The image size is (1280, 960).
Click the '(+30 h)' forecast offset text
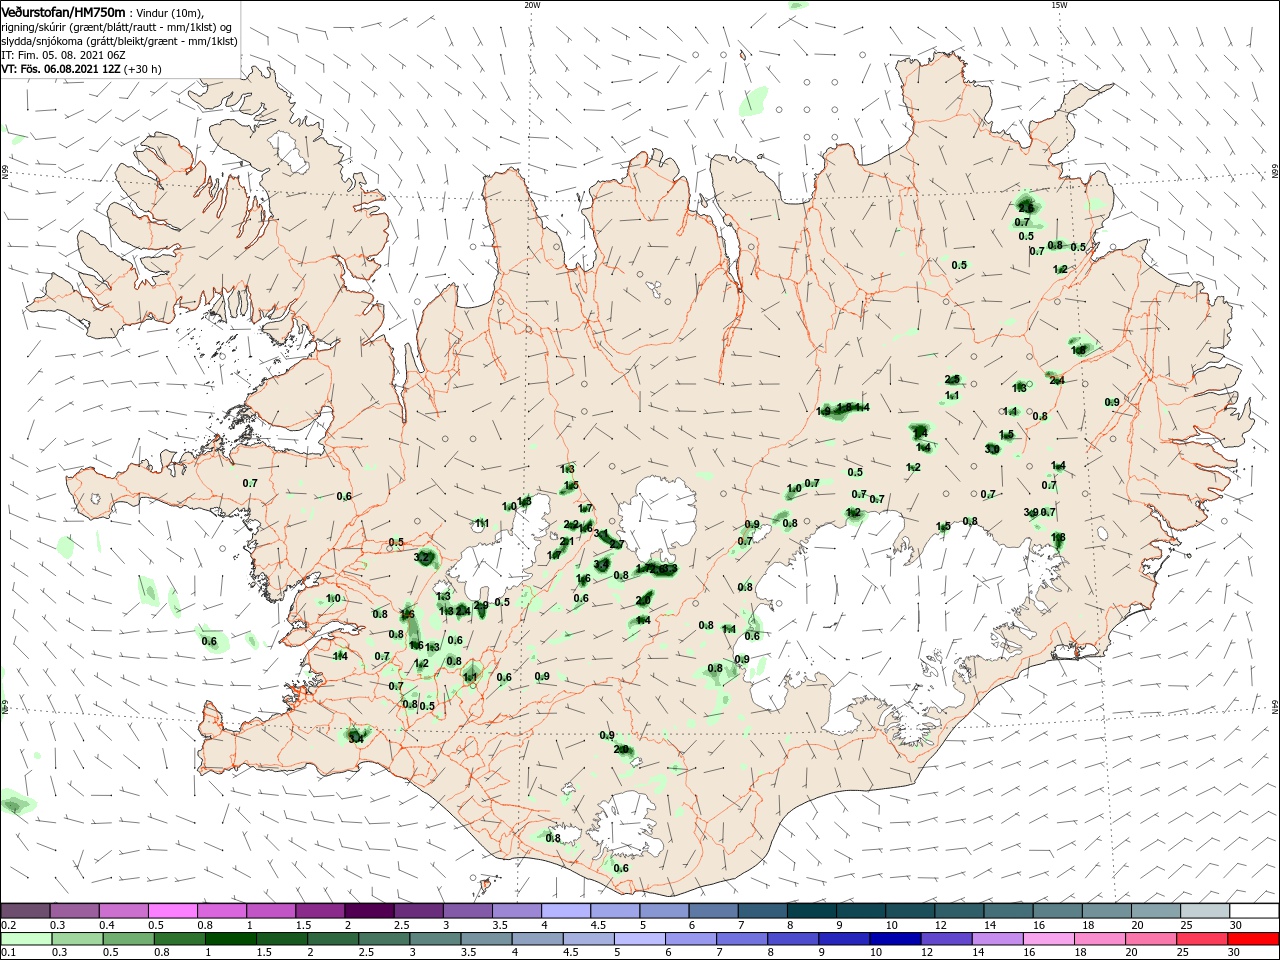pyautogui.click(x=143, y=69)
